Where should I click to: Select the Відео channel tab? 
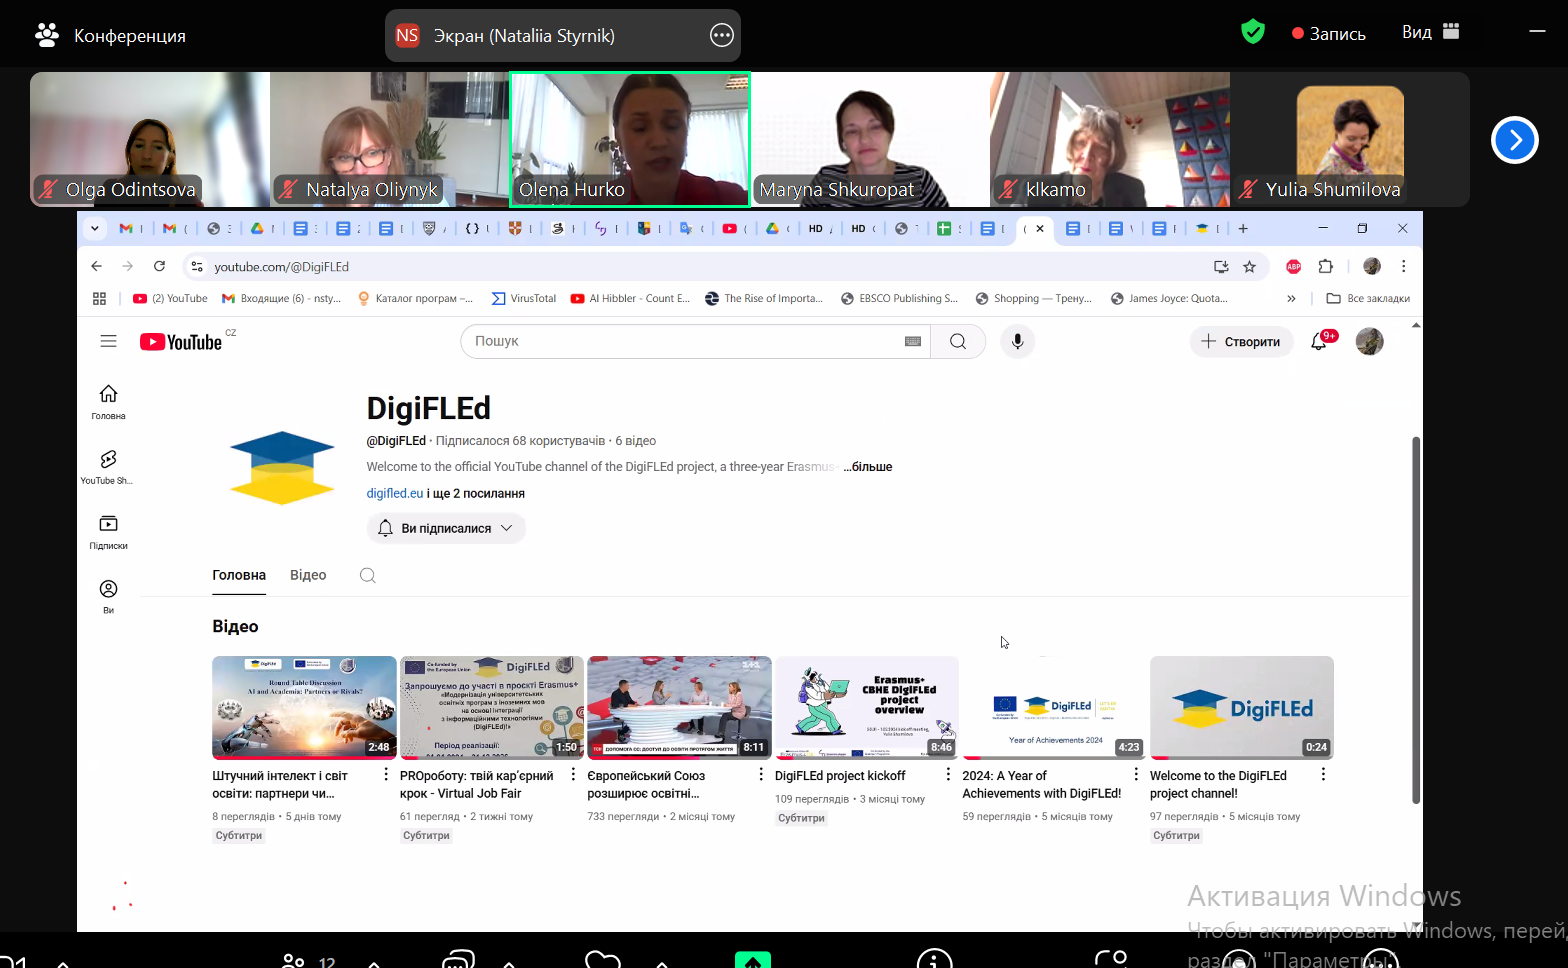[308, 575]
